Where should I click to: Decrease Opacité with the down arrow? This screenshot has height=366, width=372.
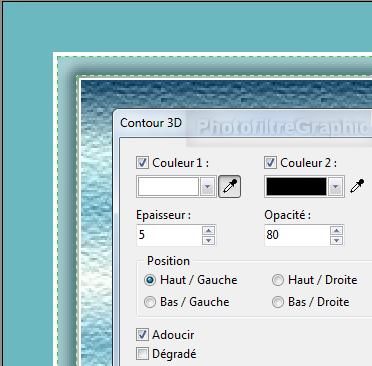[x=337, y=240]
